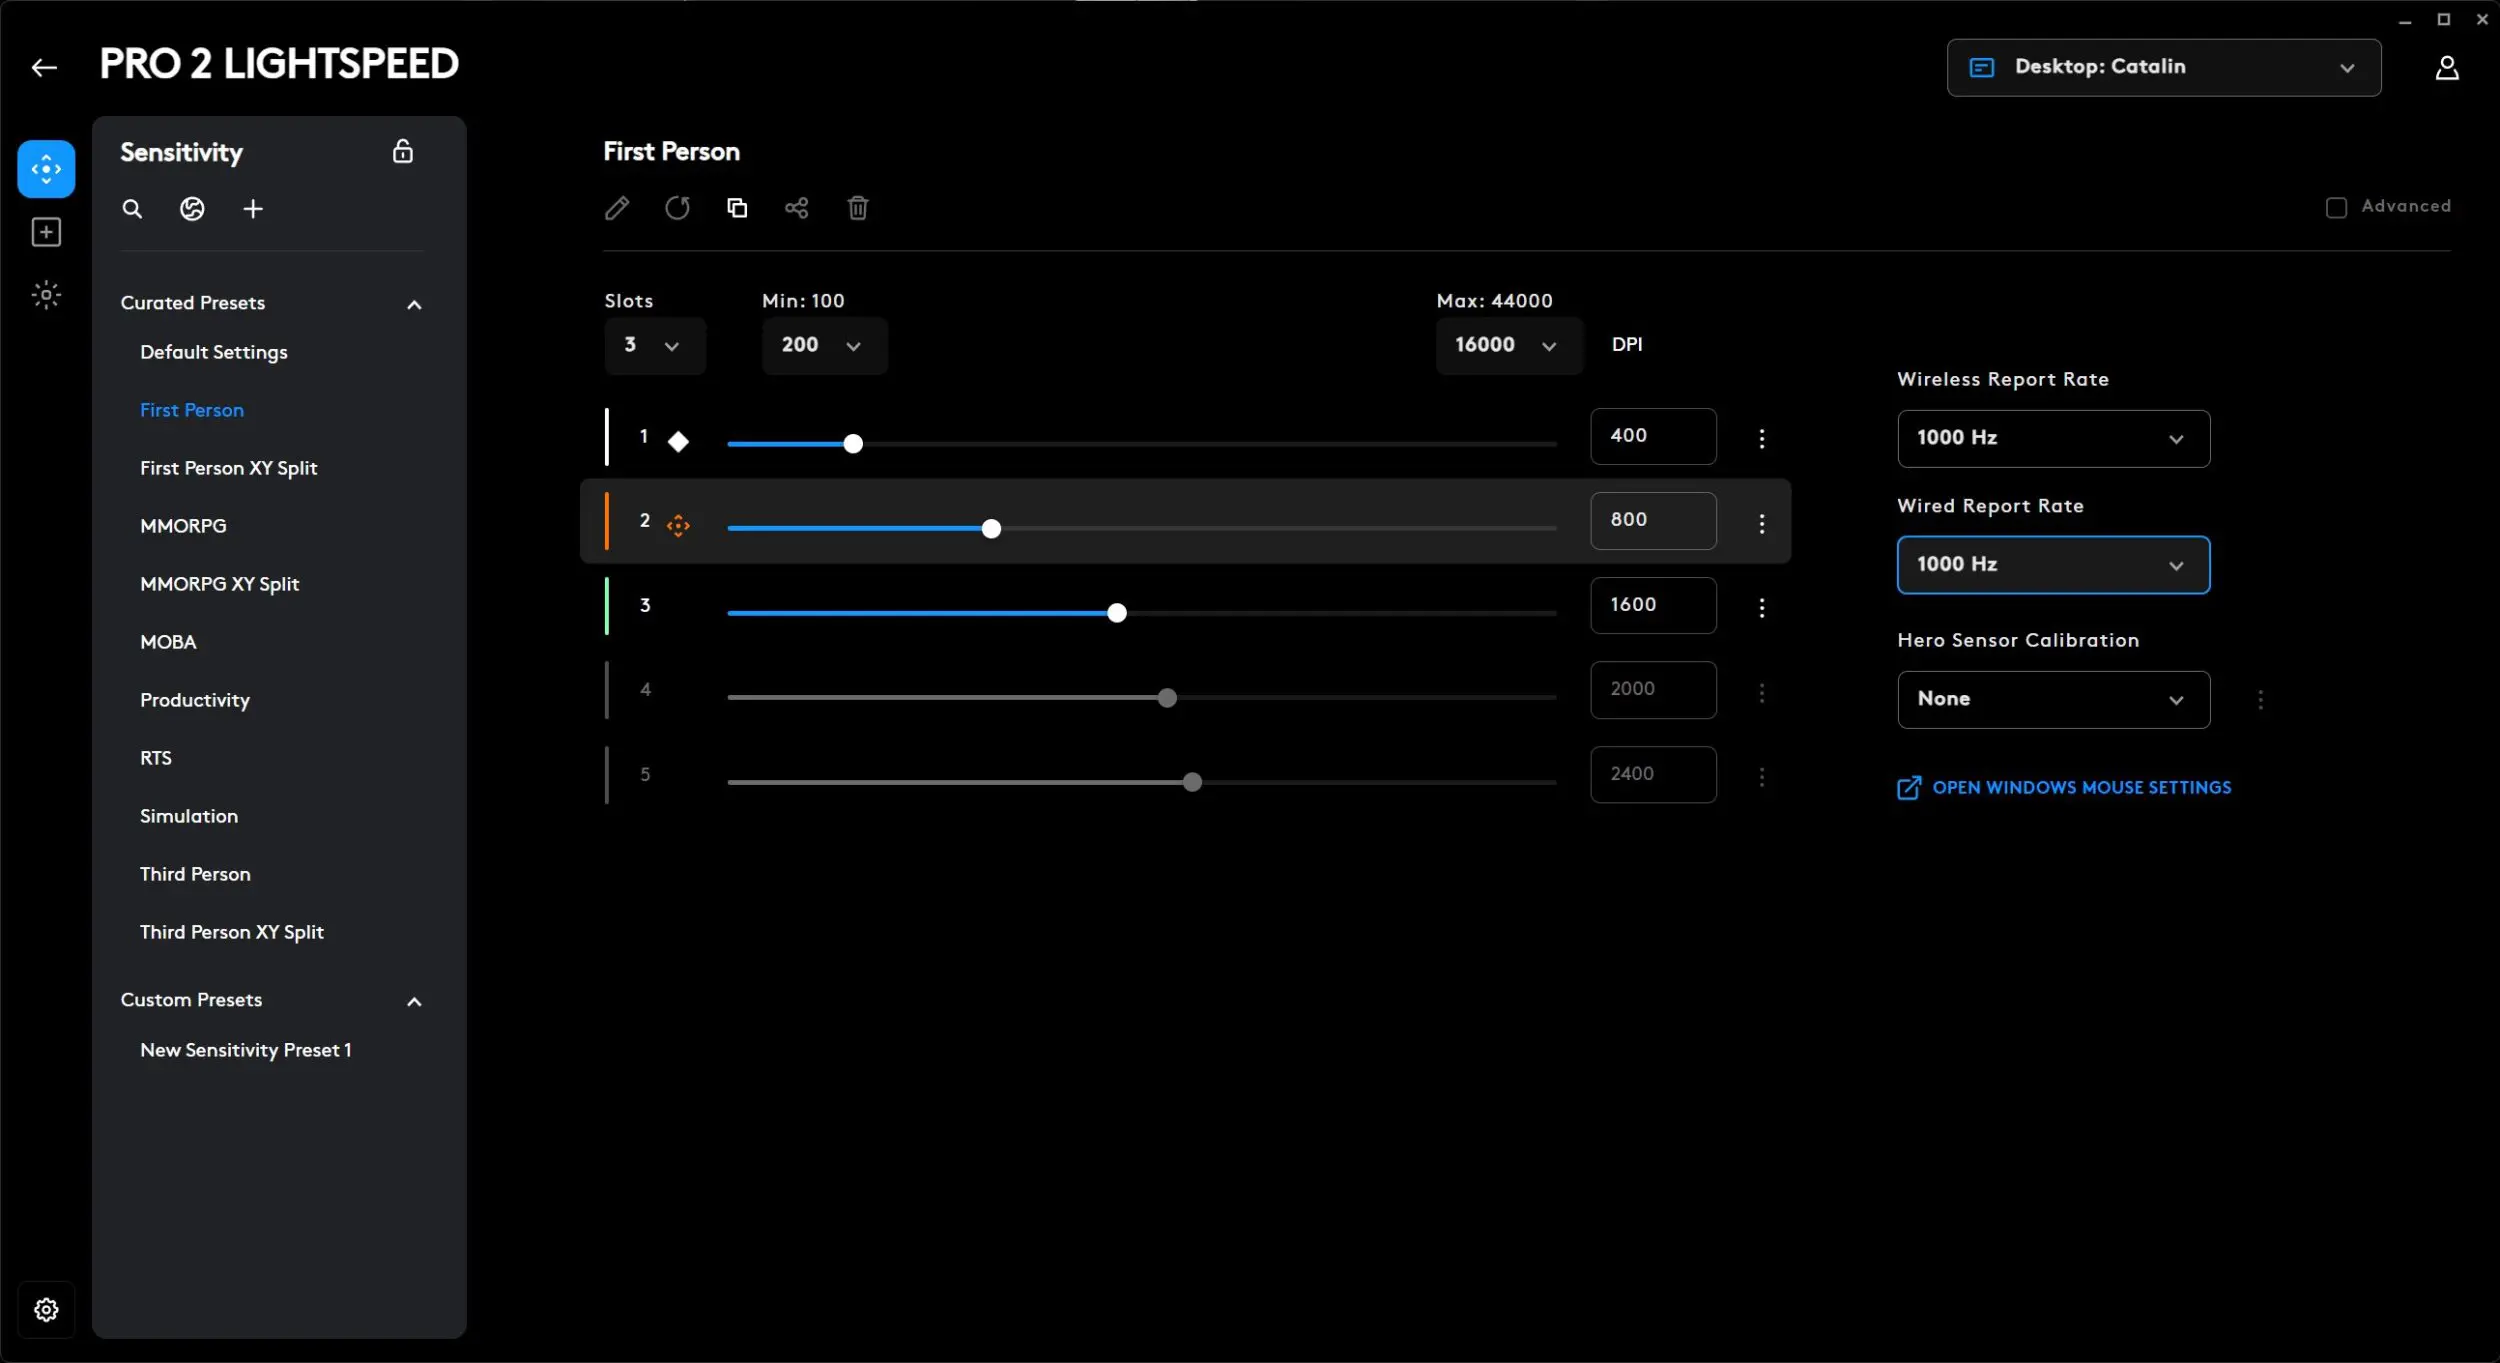The image size is (2500, 1363).
Task: Click the slot 4 DPI value field 2000
Action: [x=1653, y=690]
